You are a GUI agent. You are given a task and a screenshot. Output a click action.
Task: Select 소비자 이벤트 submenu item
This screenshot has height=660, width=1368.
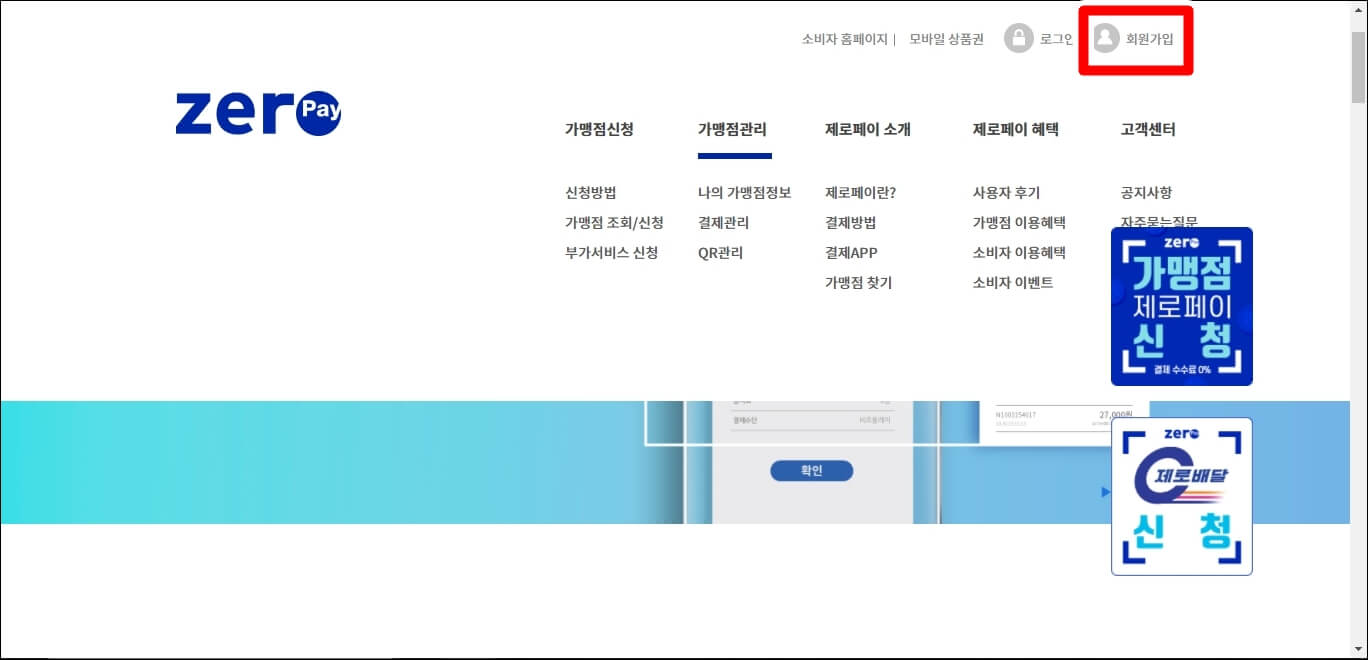coord(1013,283)
